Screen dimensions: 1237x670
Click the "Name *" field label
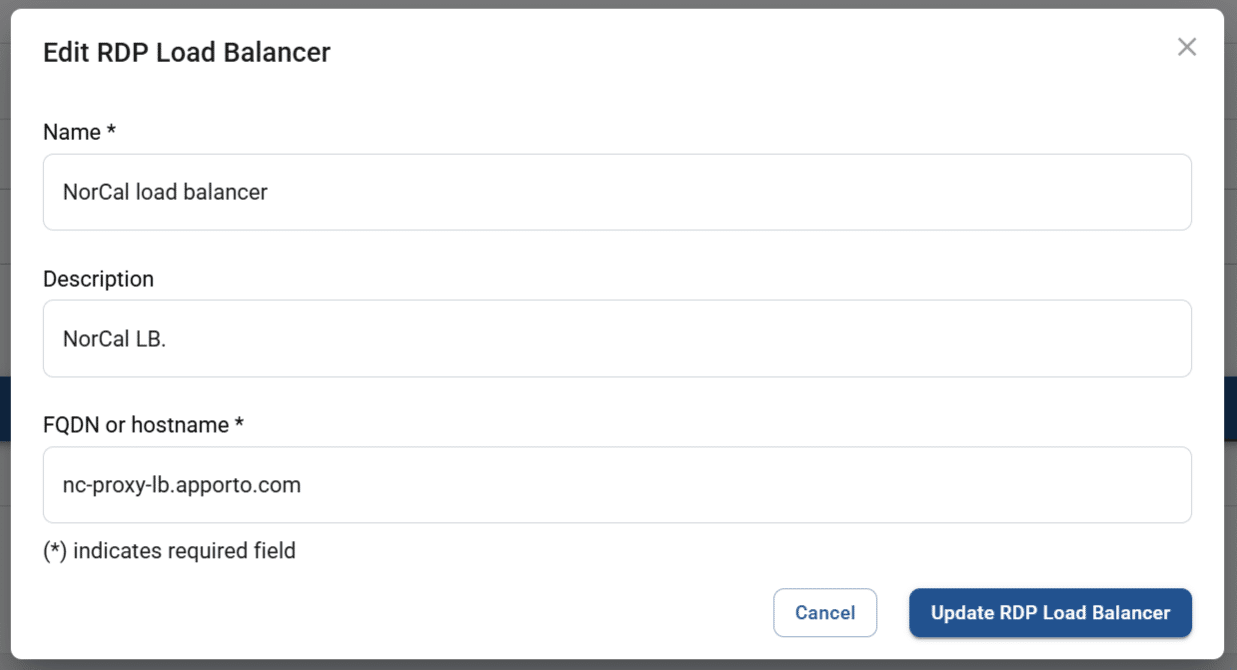click(72, 133)
